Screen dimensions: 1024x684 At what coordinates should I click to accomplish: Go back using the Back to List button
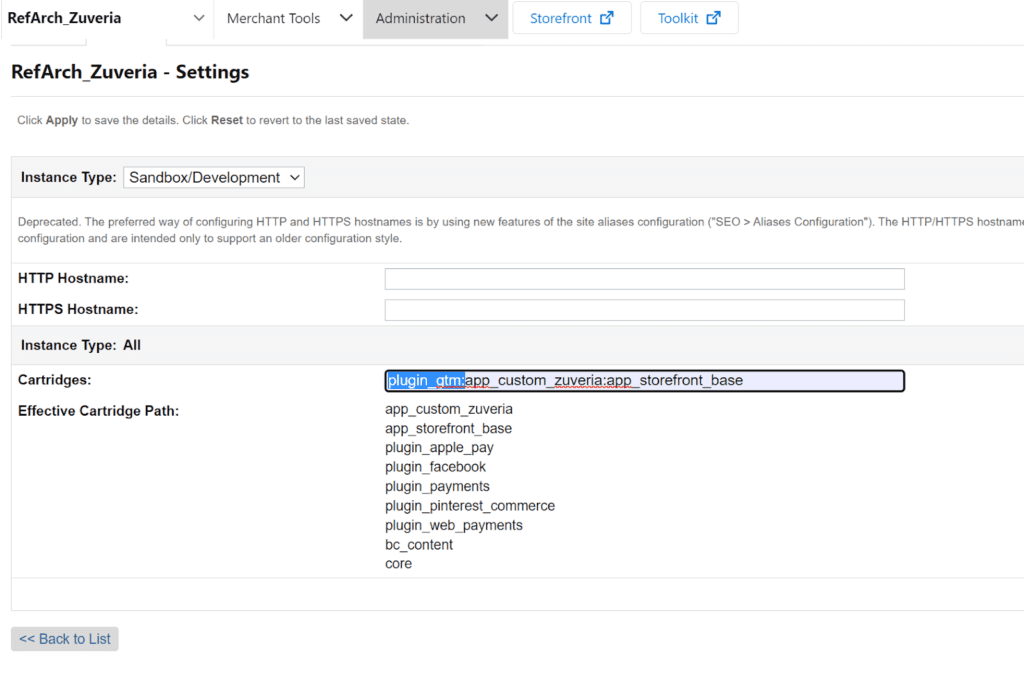(65, 639)
